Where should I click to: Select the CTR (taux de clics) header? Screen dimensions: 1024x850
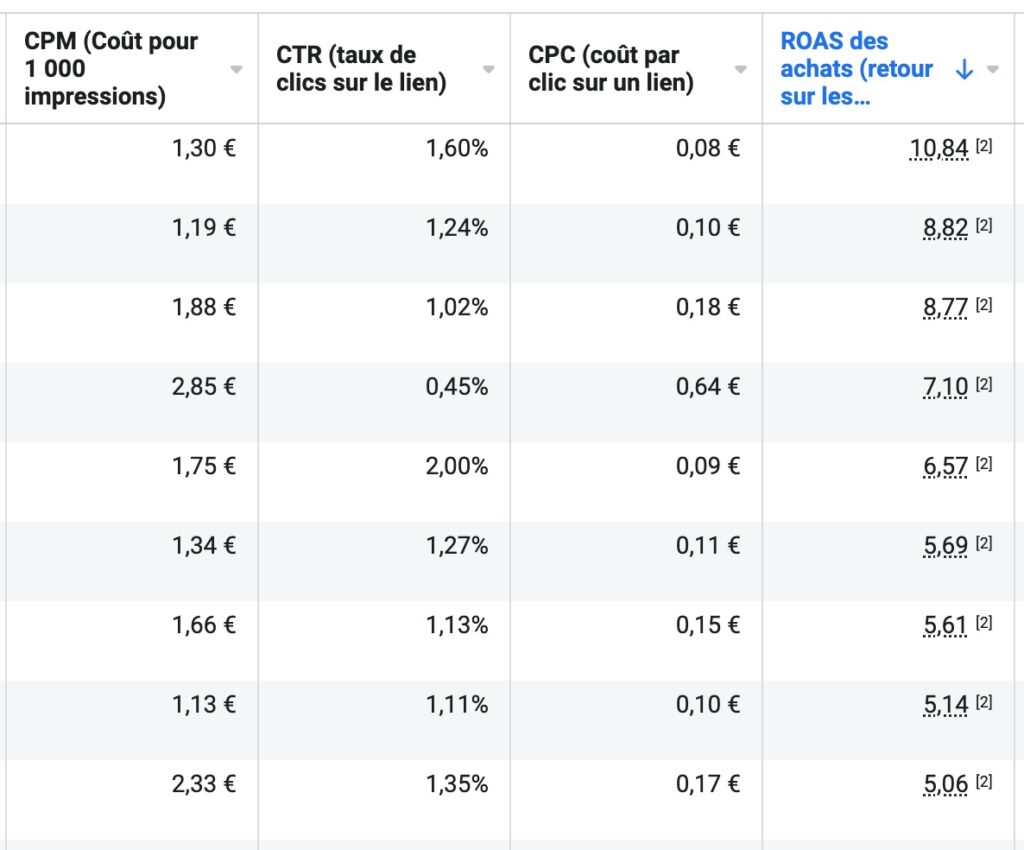(361, 69)
